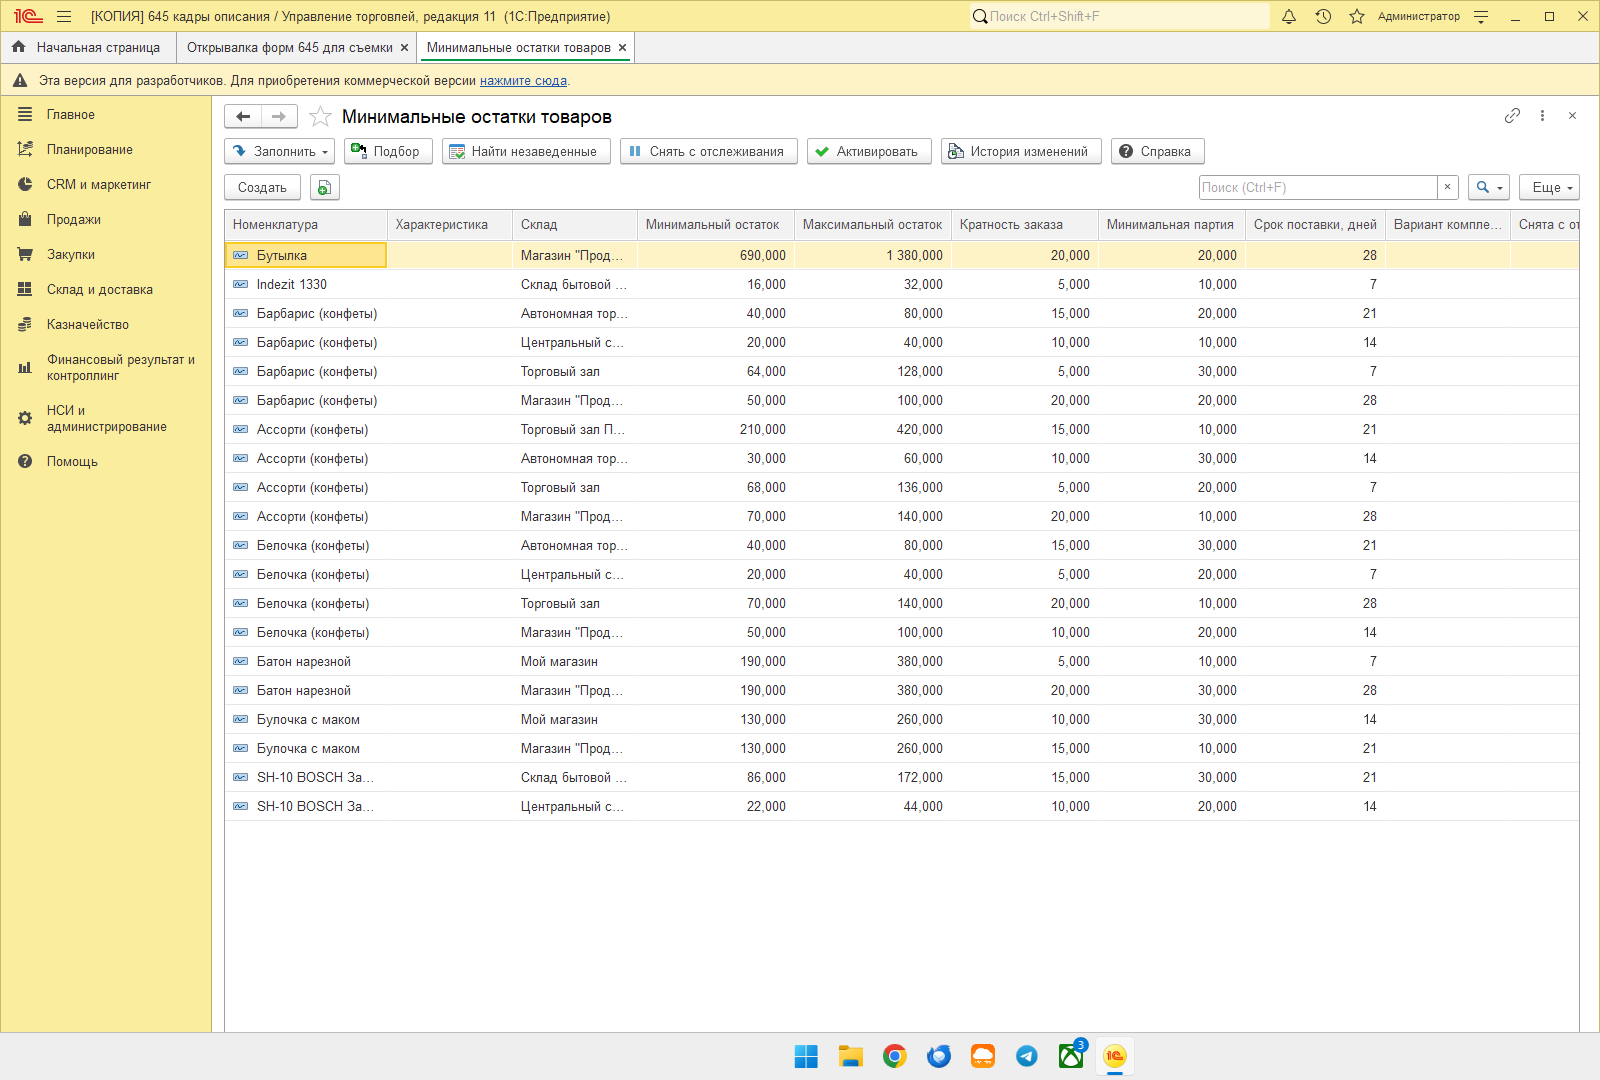Click the Подбор button

click(388, 151)
